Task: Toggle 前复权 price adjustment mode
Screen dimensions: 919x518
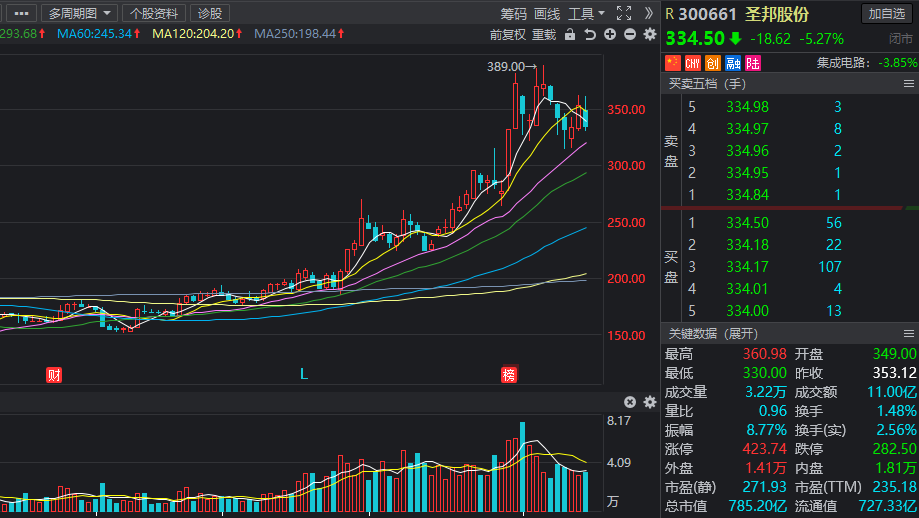Action: (x=508, y=35)
